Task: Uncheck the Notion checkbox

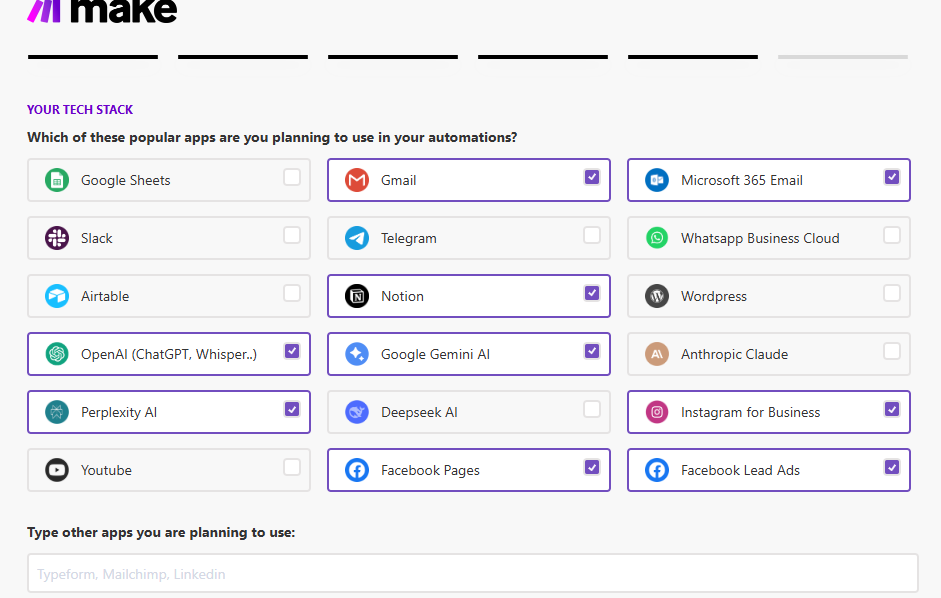Action: click(592, 293)
